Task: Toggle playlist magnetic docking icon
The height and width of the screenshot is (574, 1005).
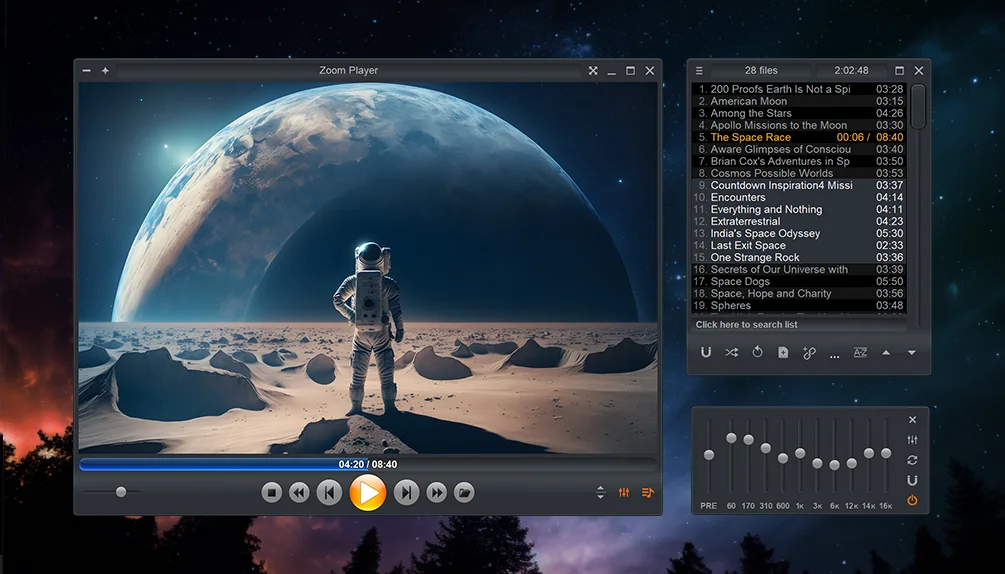Action: pyautogui.click(x=706, y=352)
